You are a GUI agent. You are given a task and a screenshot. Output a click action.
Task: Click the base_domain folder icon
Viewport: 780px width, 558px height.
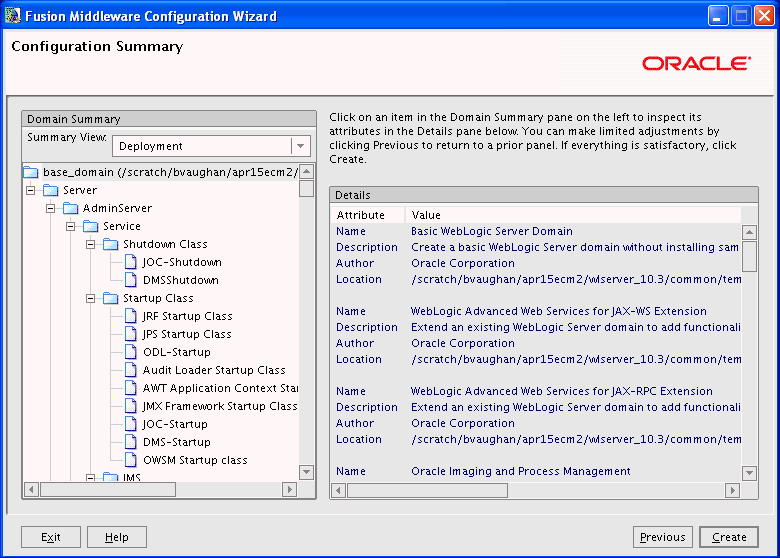tap(31, 173)
